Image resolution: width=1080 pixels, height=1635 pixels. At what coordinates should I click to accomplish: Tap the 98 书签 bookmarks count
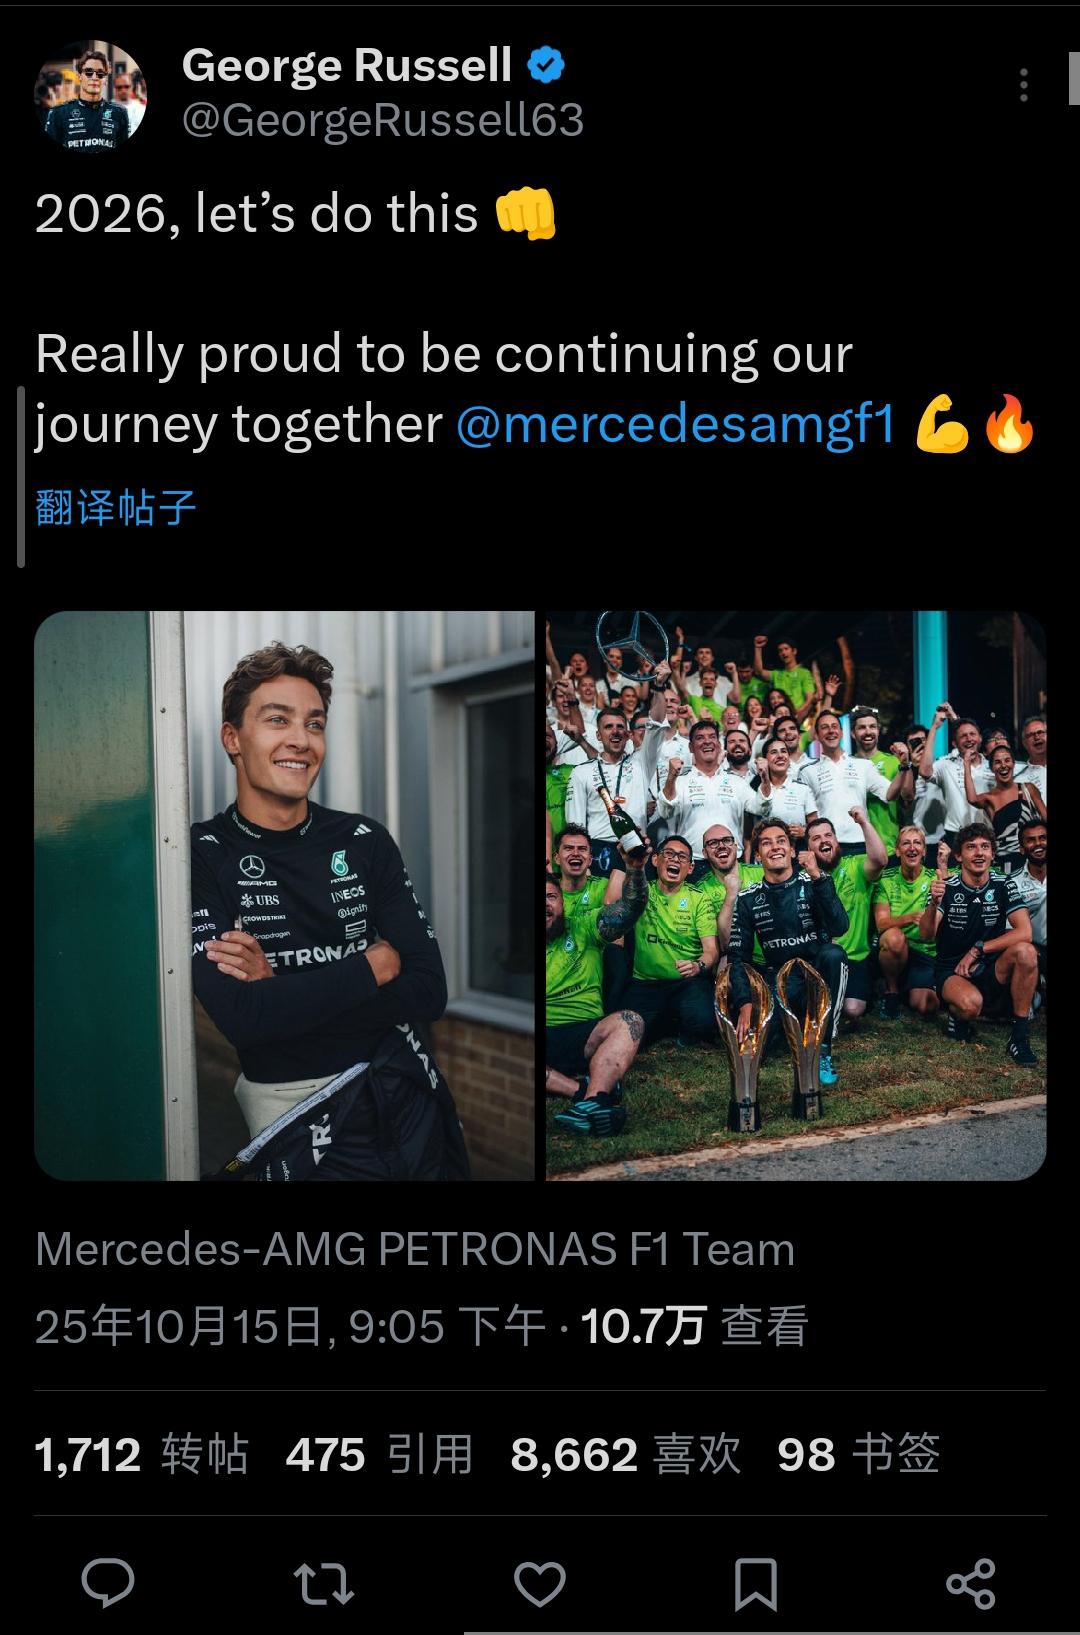pos(859,1454)
